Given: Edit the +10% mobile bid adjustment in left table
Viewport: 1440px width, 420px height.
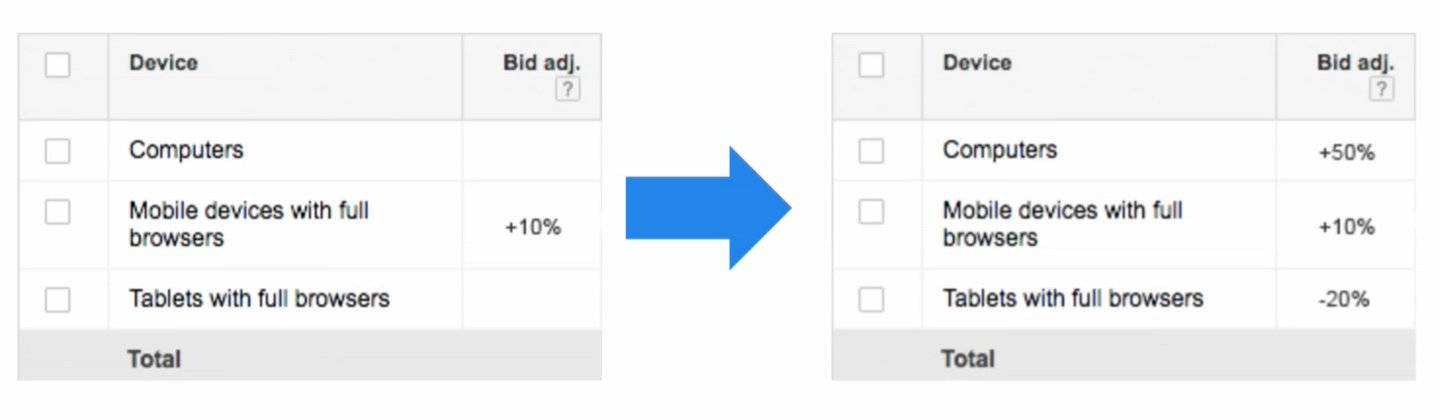Looking at the screenshot, I should (533, 227).
